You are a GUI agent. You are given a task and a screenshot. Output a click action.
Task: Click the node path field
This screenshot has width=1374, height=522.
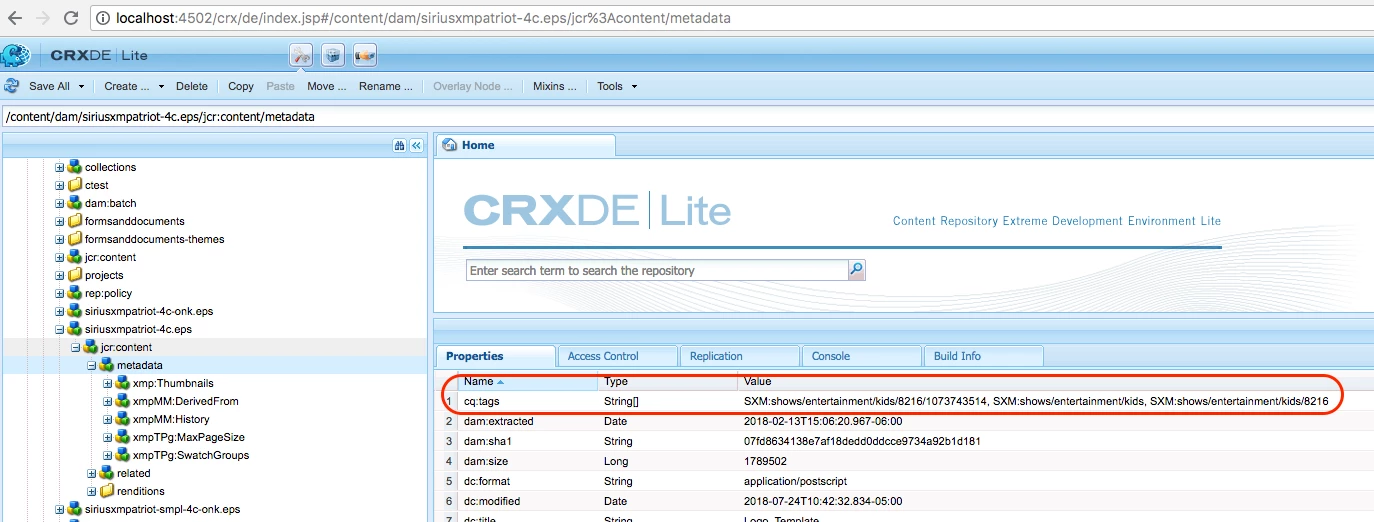[687, 117]
